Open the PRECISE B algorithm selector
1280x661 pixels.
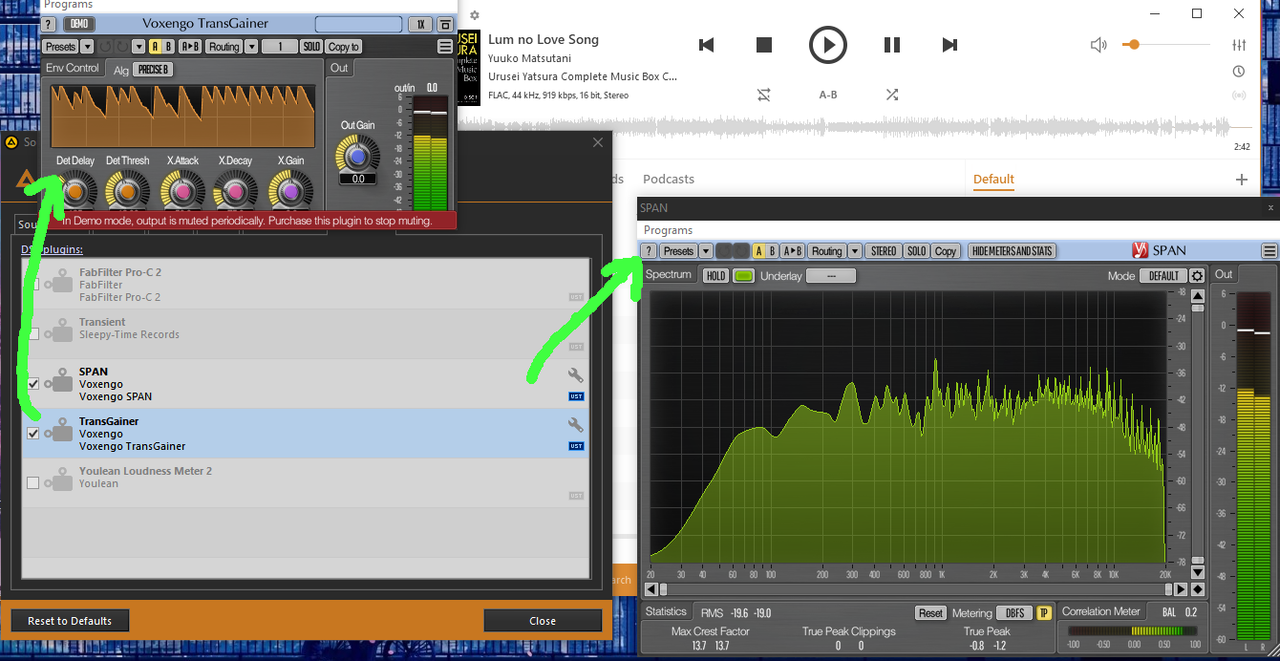[x=153, y=69]
